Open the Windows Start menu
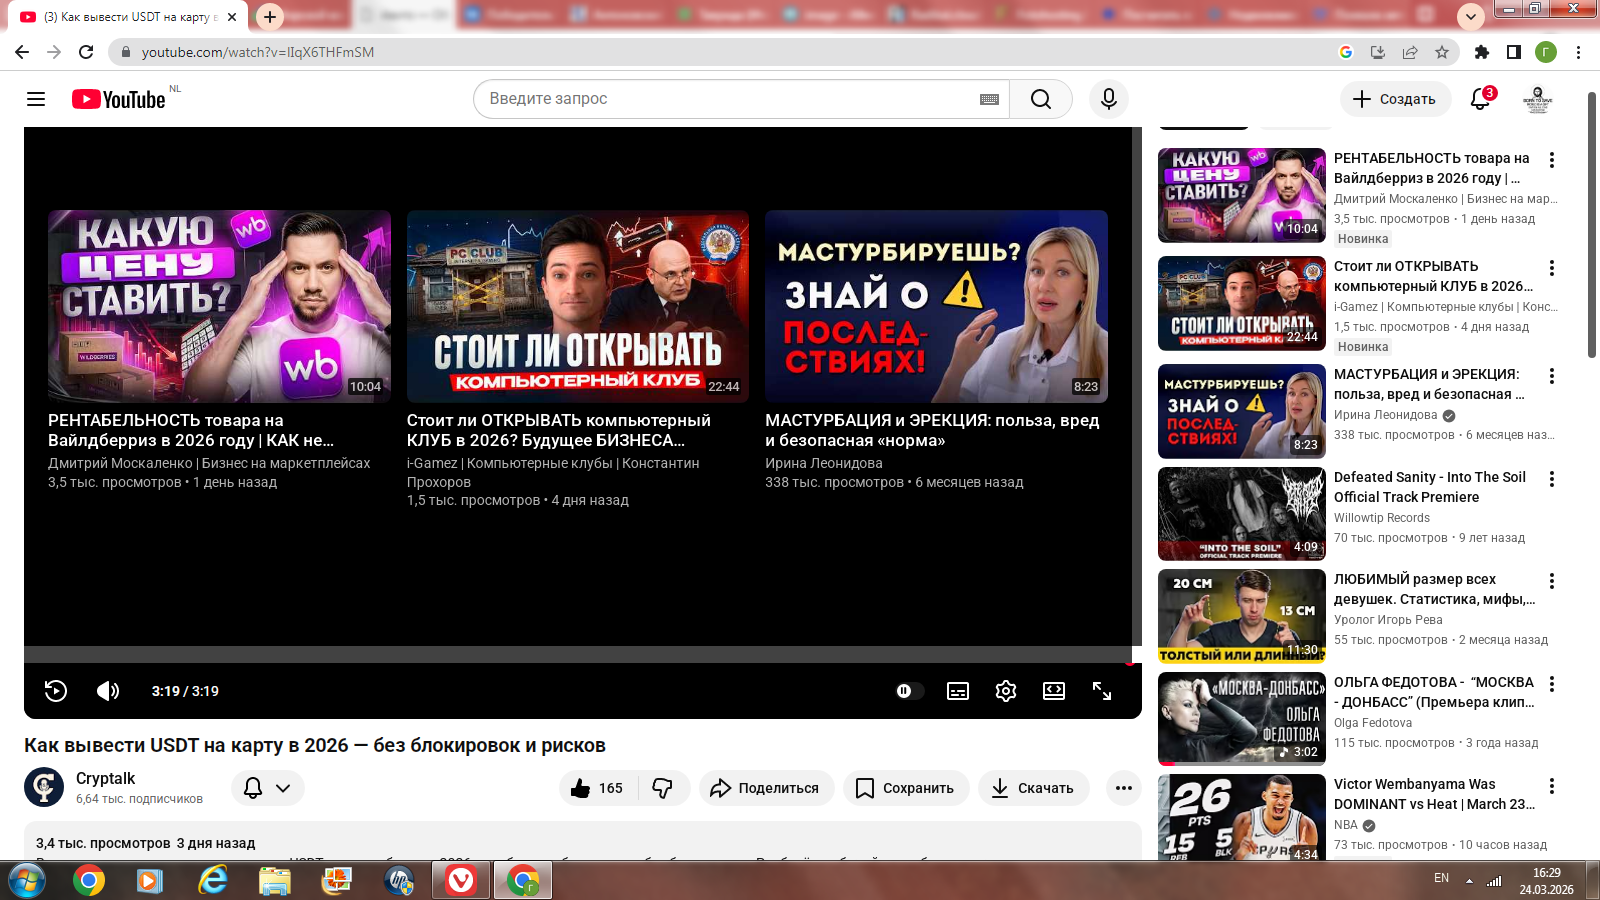This screenshot has height=900, width=1600. click(27, 880)
